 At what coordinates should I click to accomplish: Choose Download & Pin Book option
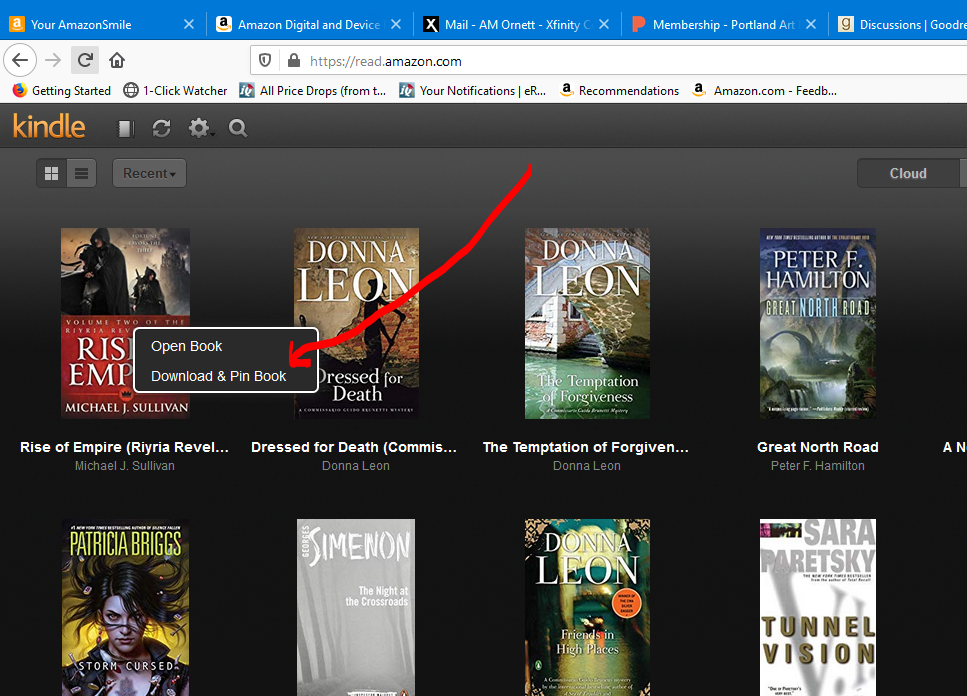tap(219, 376)
